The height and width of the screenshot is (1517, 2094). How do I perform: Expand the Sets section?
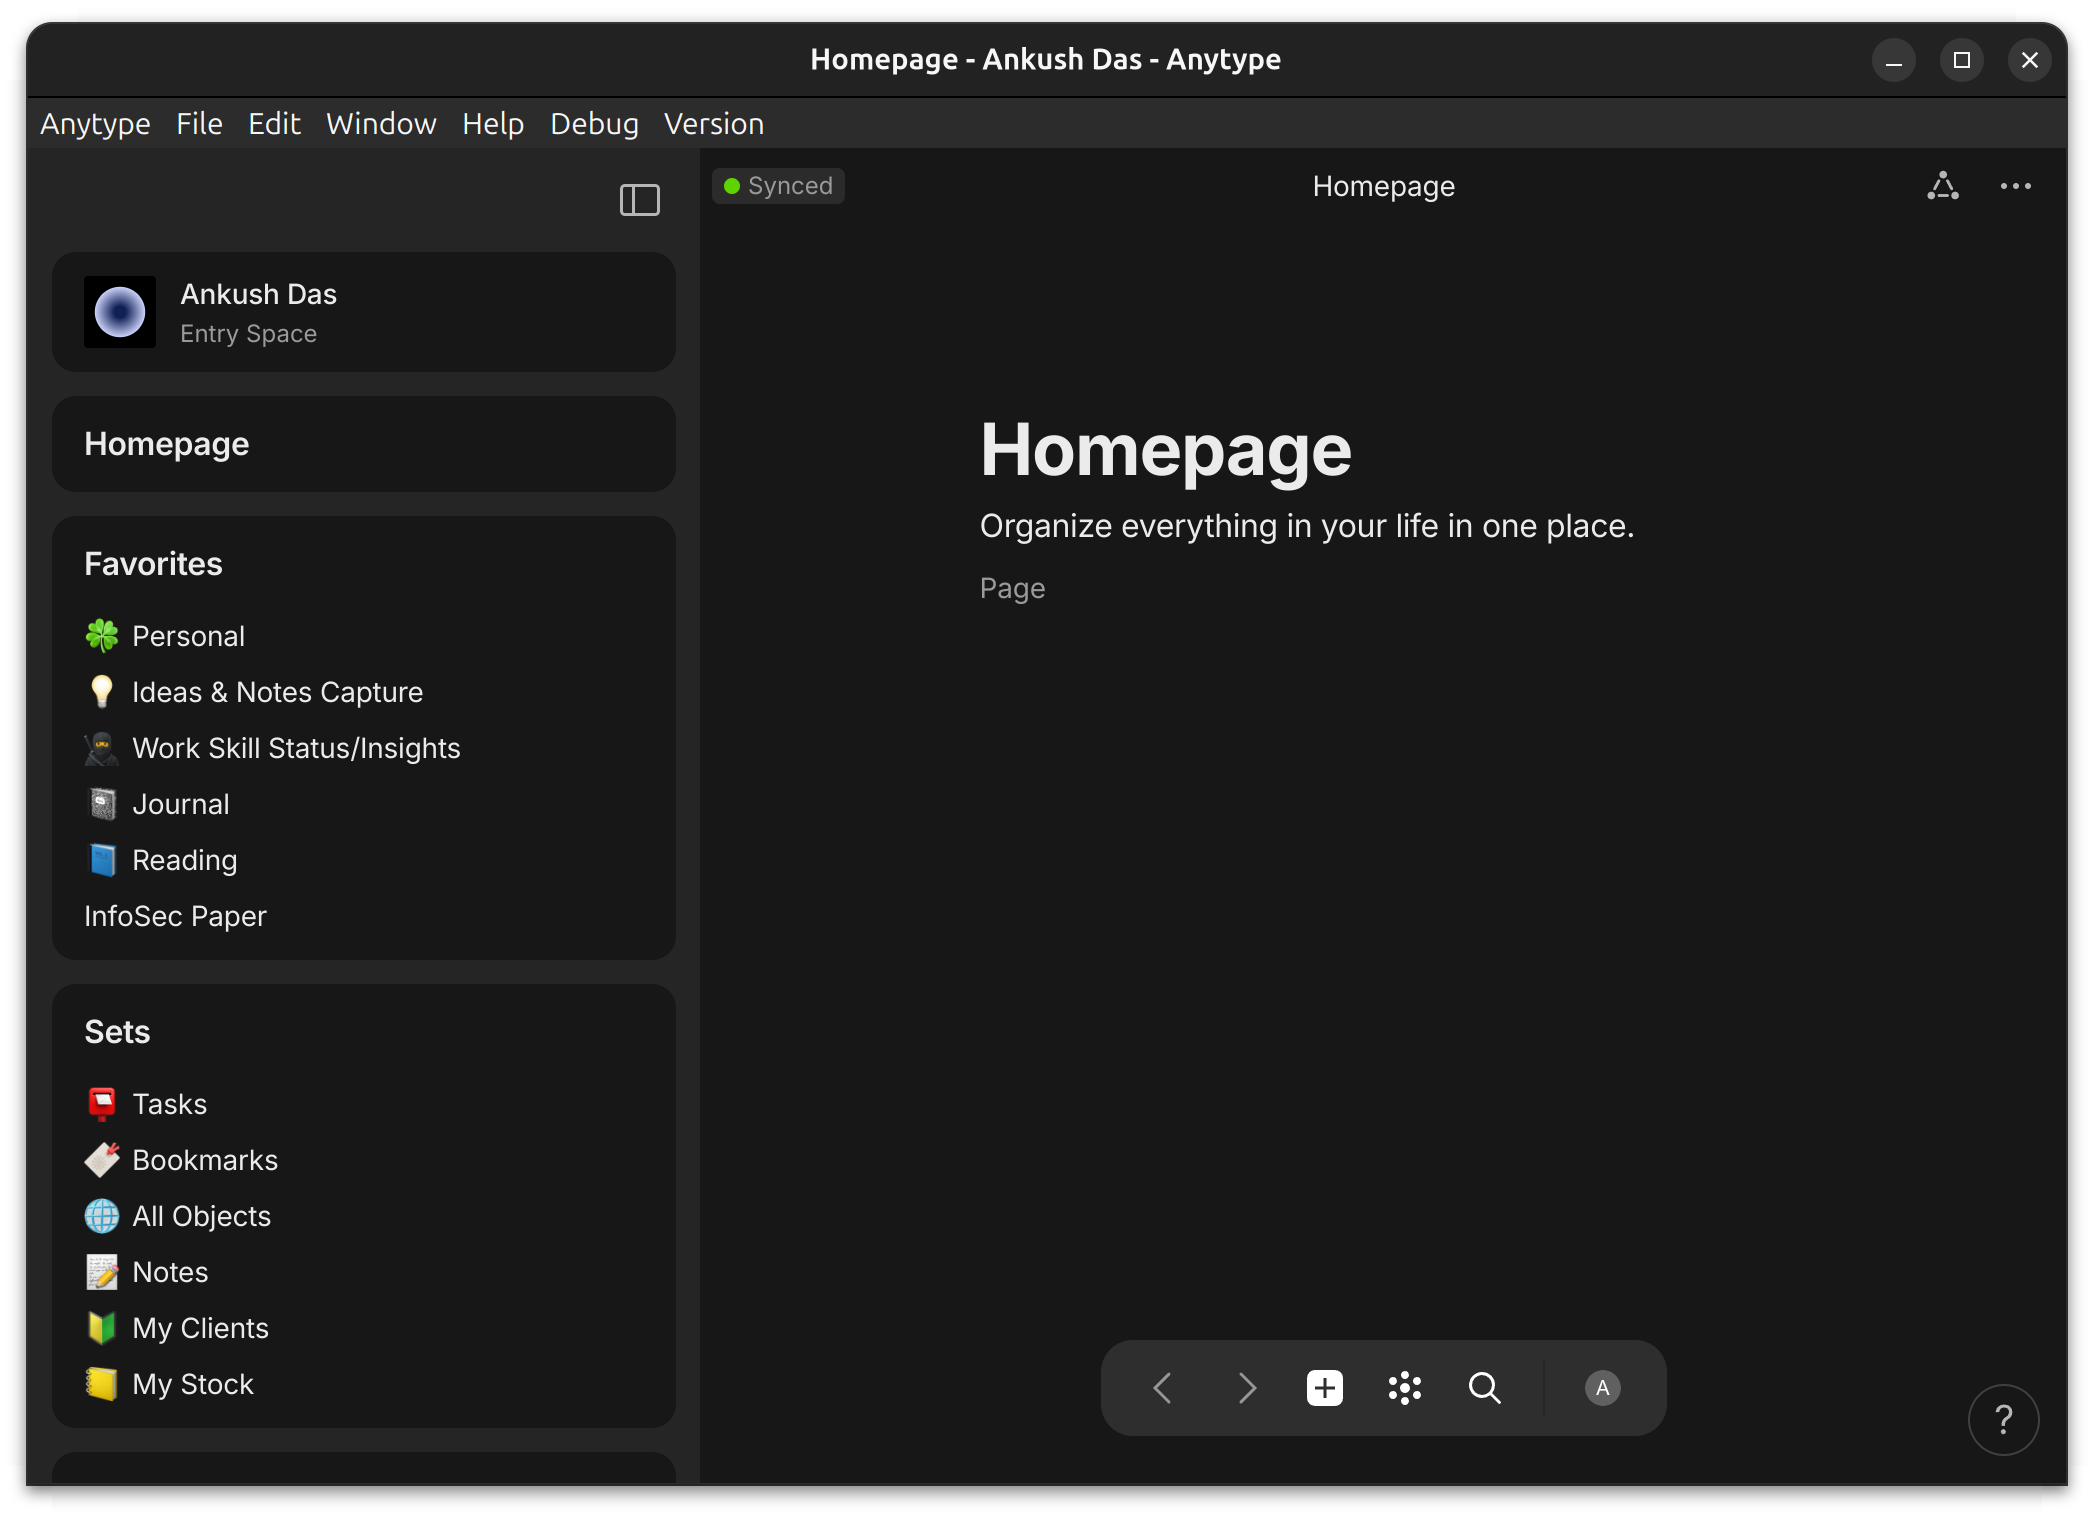click(x=116, y=1032)
